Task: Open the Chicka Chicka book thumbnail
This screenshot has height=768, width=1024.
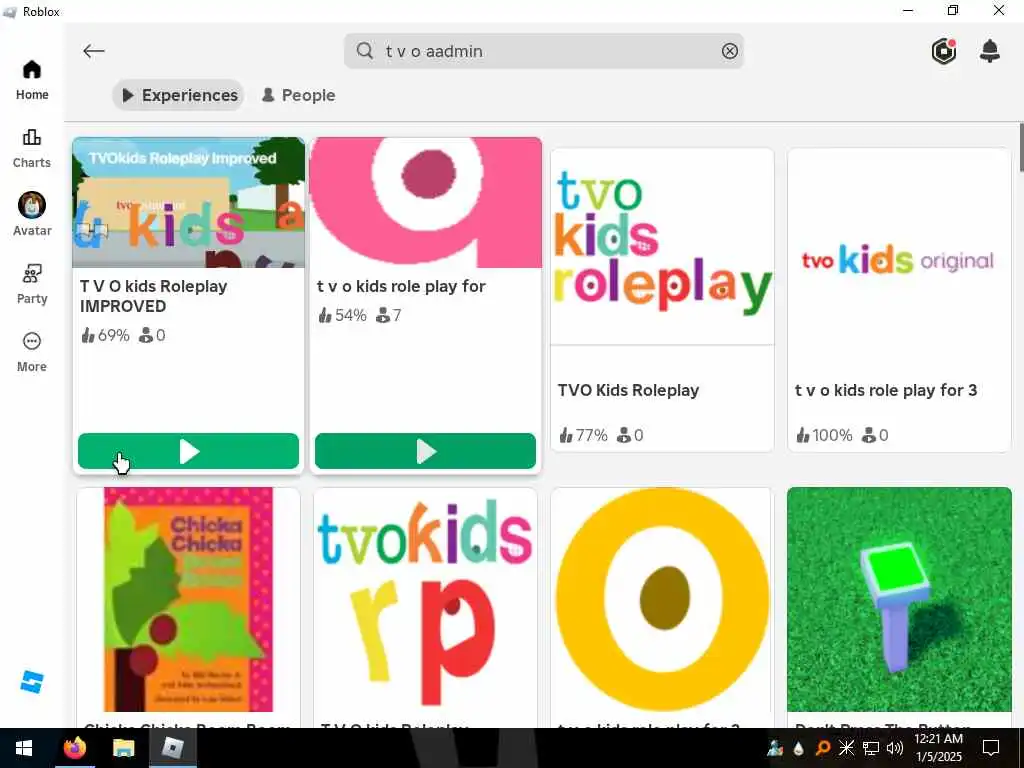Action: (x=188, y=600)
